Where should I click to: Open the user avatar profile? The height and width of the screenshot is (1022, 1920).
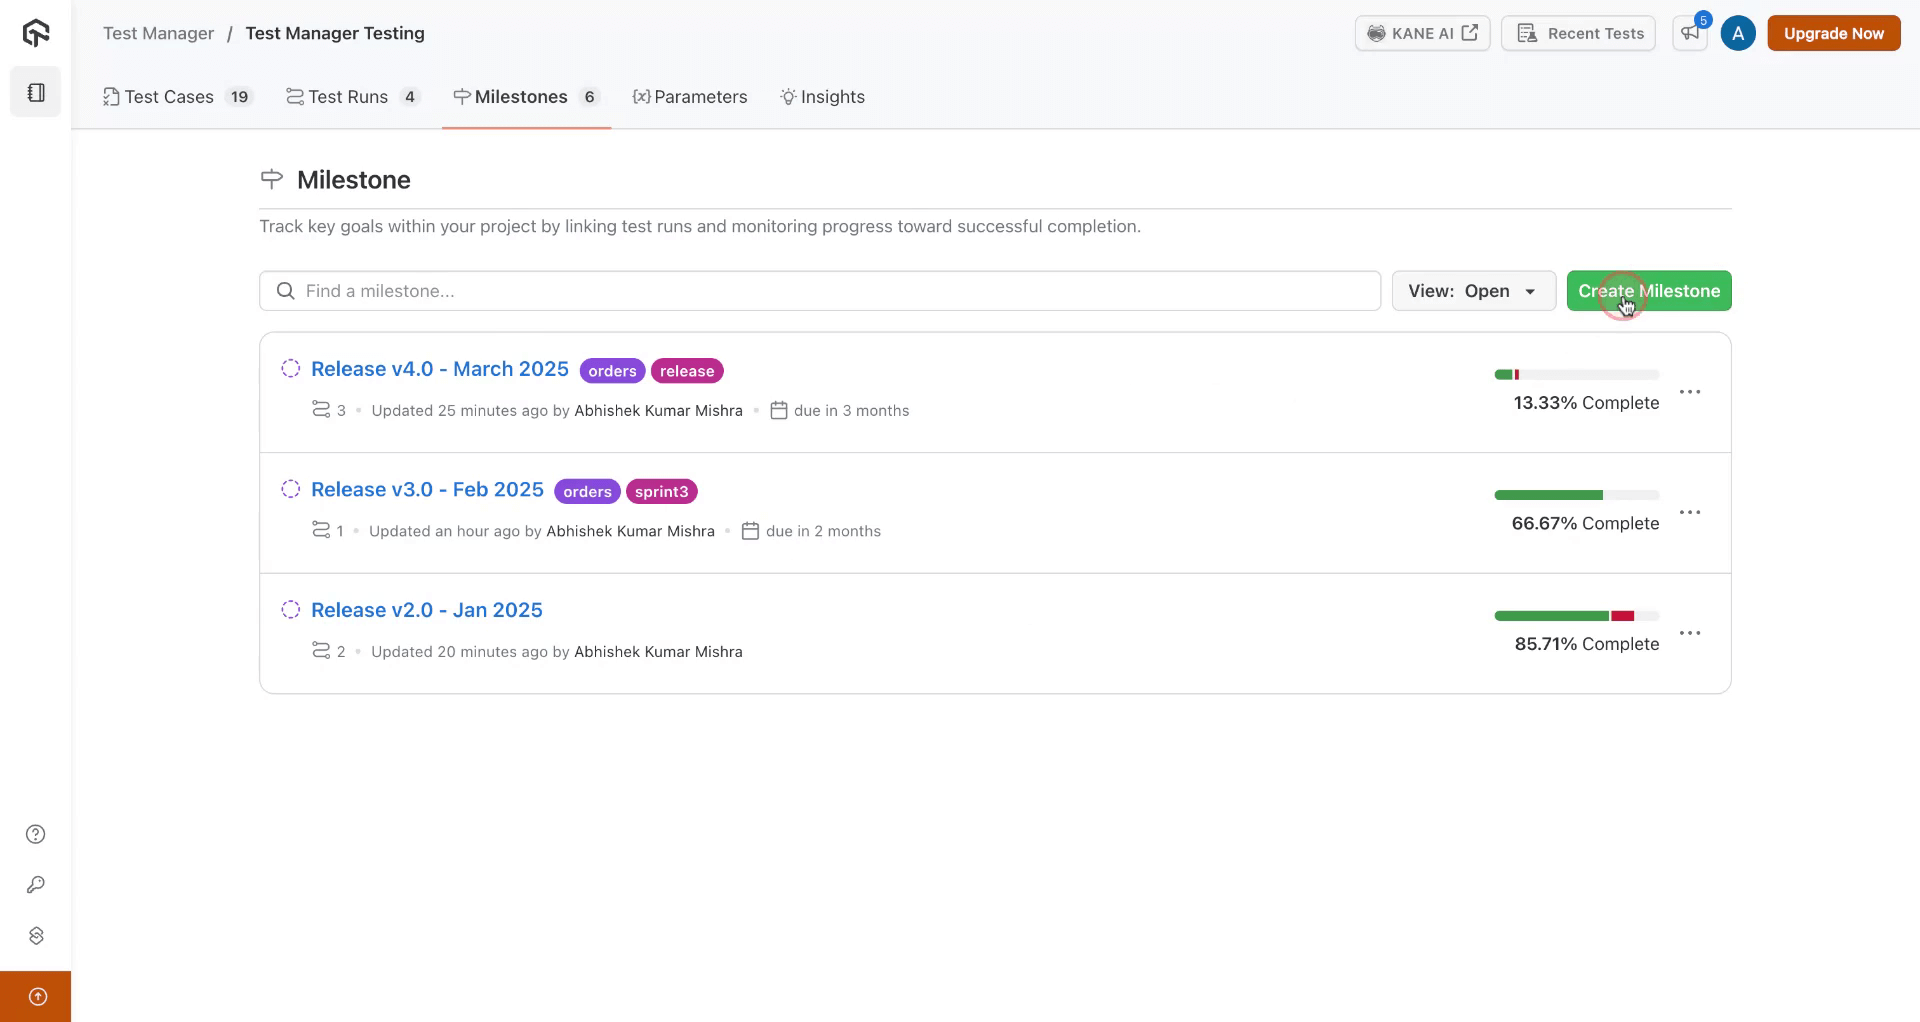click(1738, 33)
